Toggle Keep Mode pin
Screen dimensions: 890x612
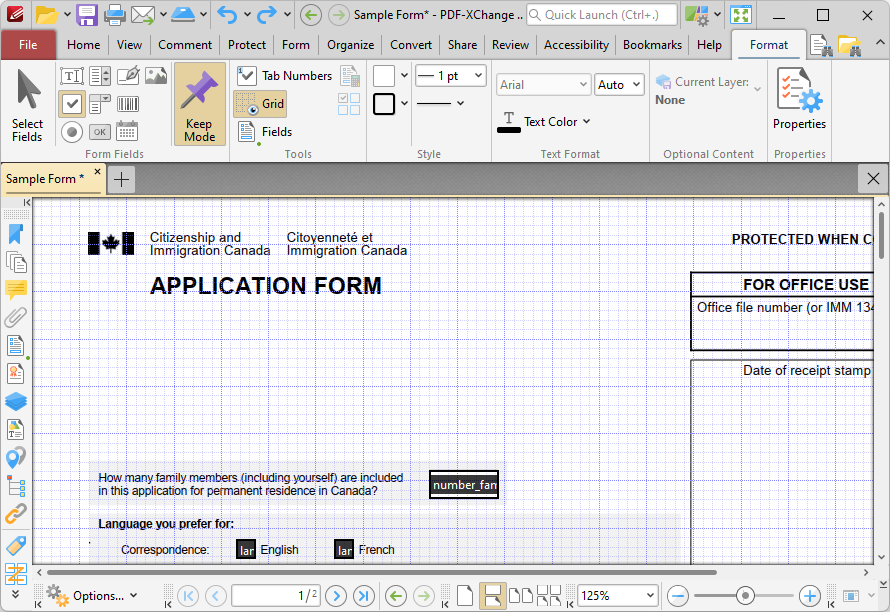coord(200,104)
